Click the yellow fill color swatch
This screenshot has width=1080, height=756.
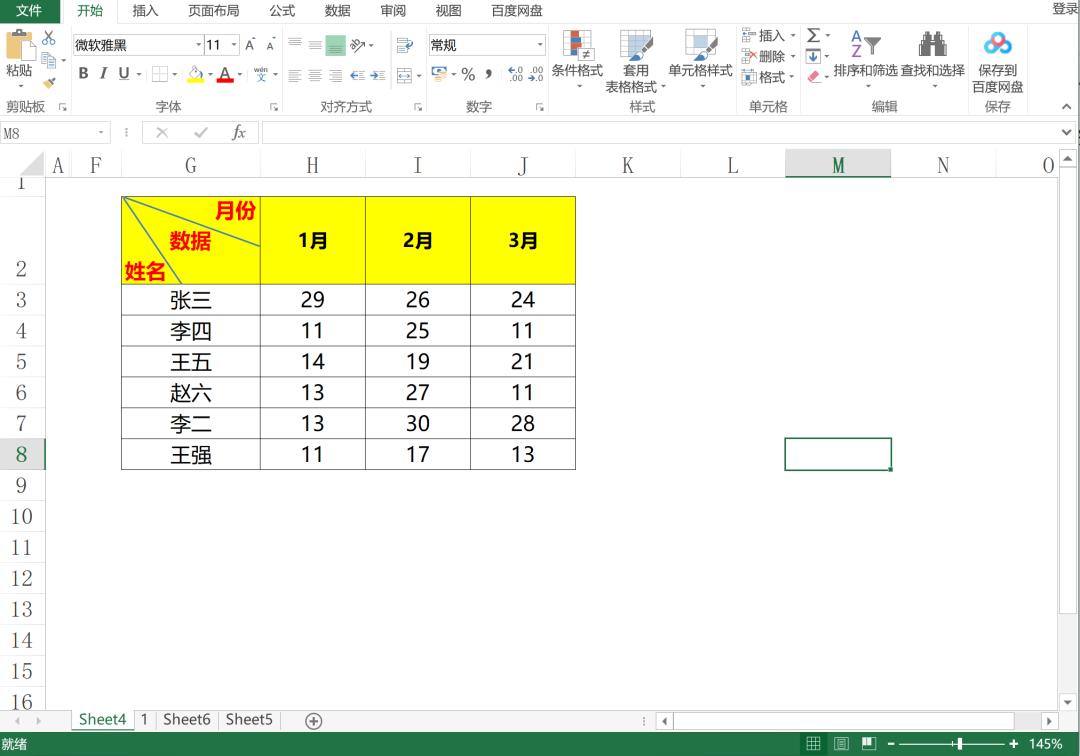(x=195, y=75)
